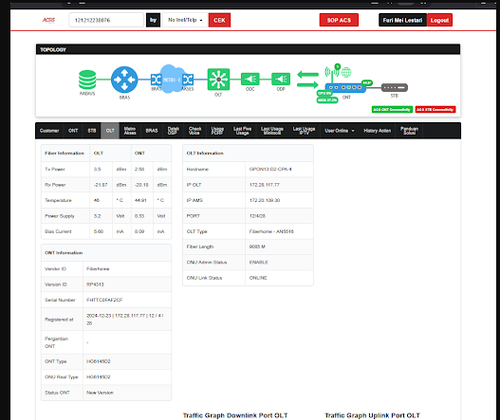Click the Temperature row label
Screen dimensions: 500x420
pyautogui.click(x=58, y=200)
